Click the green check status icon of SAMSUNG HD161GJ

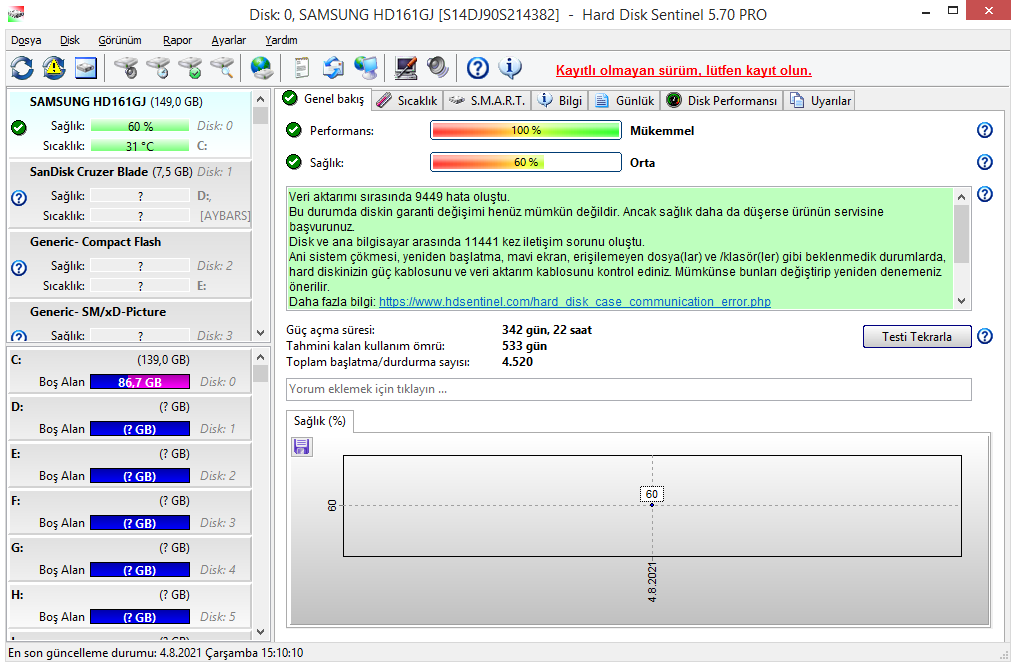click(19, 128)
